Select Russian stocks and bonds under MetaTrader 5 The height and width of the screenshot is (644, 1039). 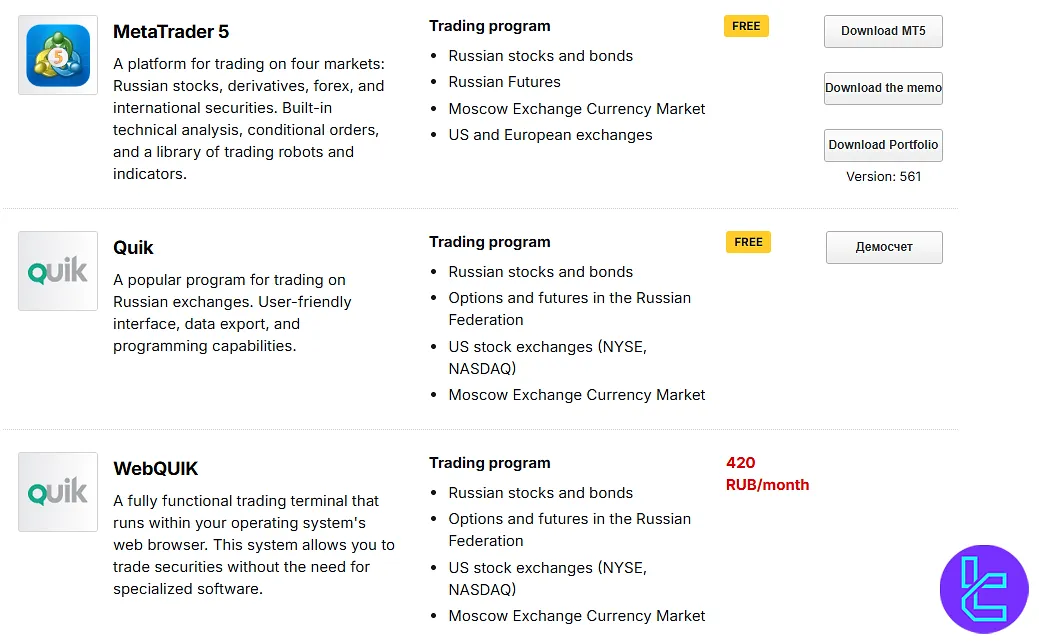540,56
